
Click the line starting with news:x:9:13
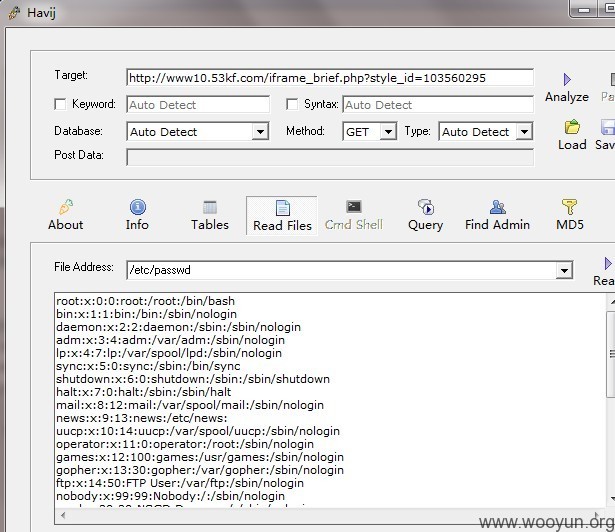click(x=142, y=418)
